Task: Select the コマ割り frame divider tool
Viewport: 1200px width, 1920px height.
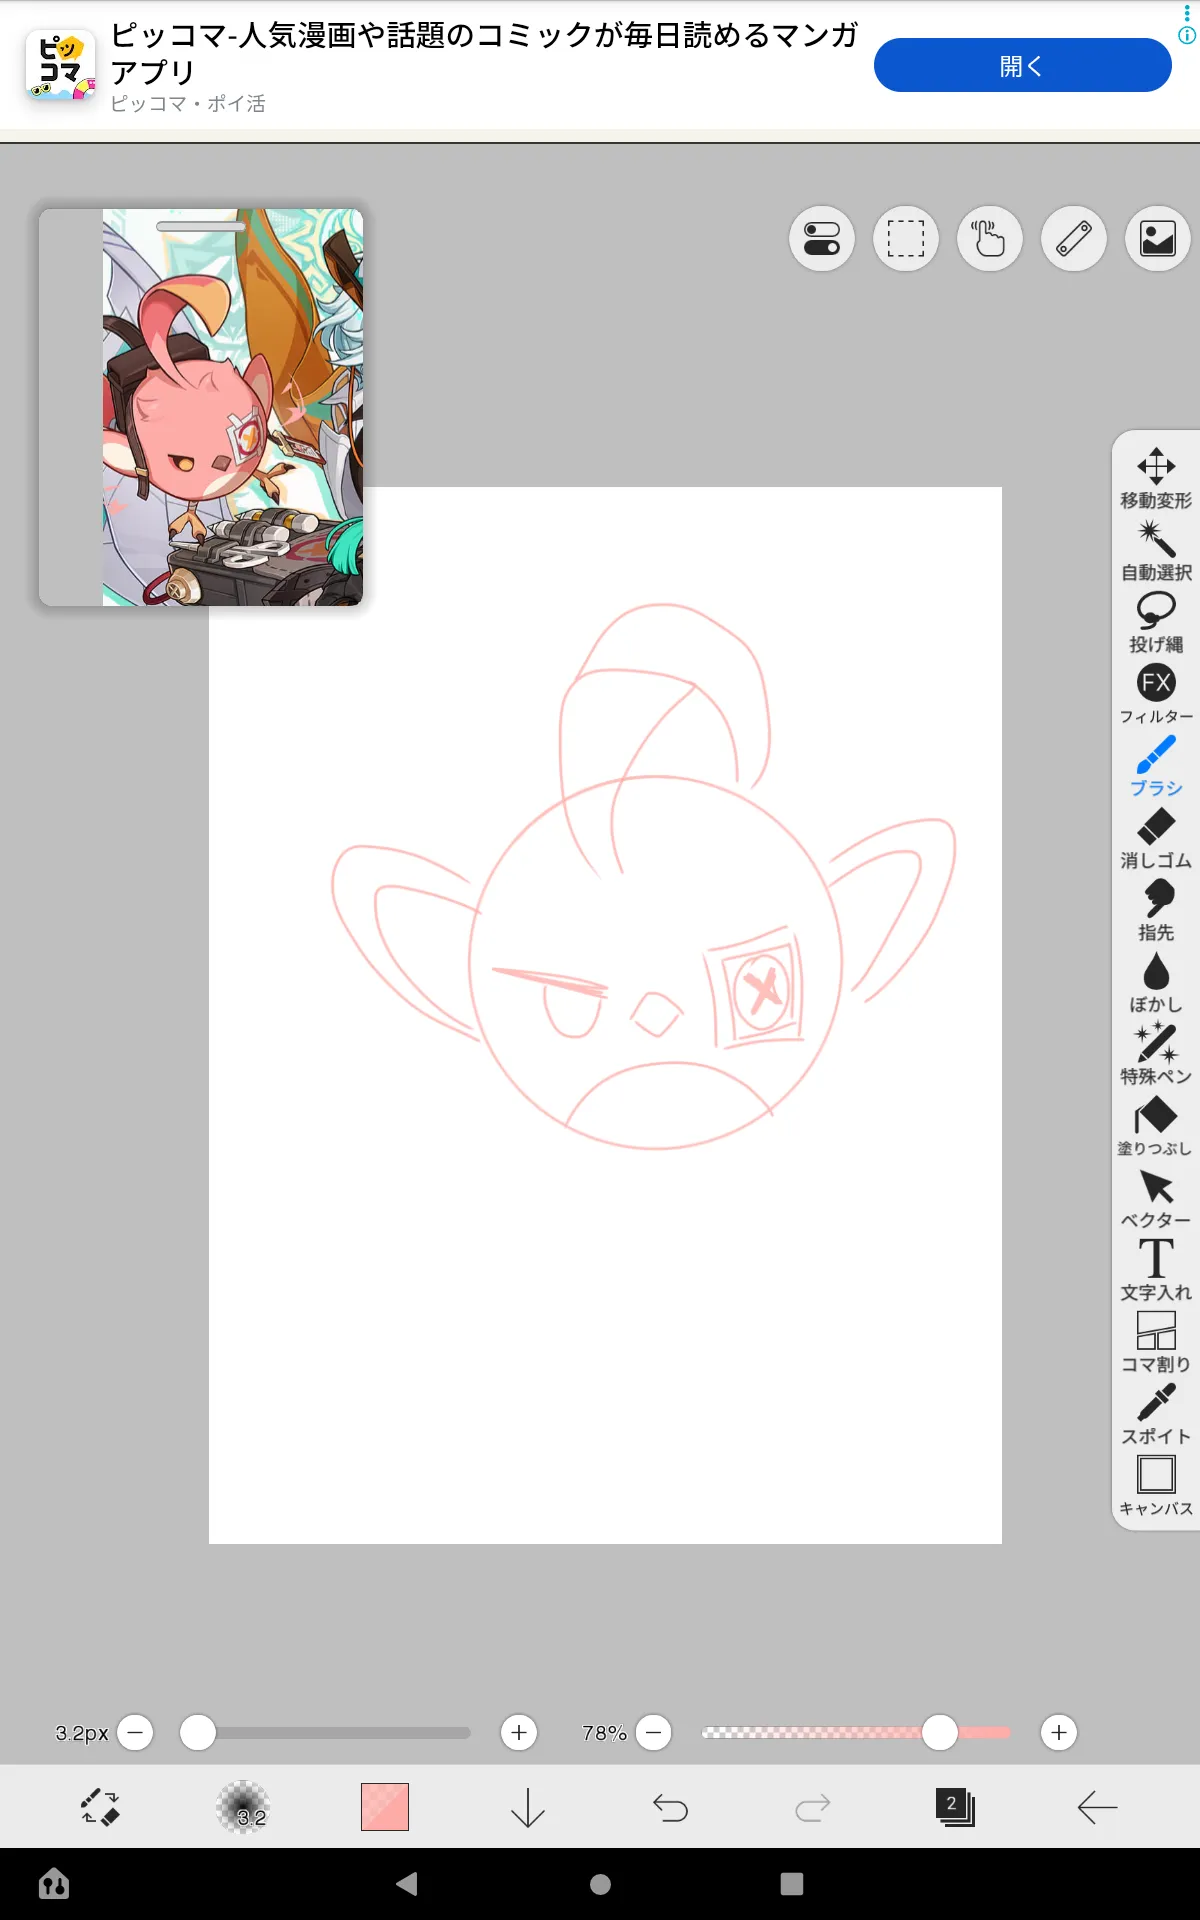Action: coord(1156,1342)
